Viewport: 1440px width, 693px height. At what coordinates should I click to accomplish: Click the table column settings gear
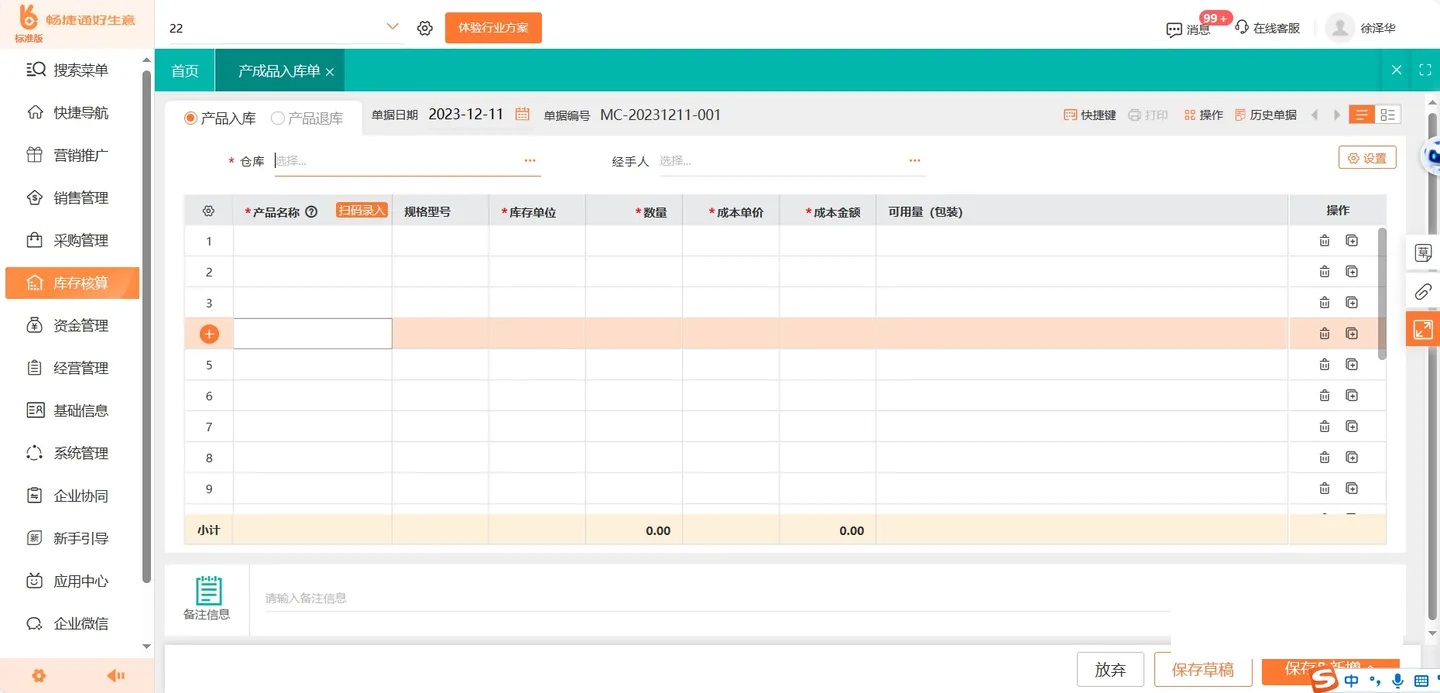point(209,211)
